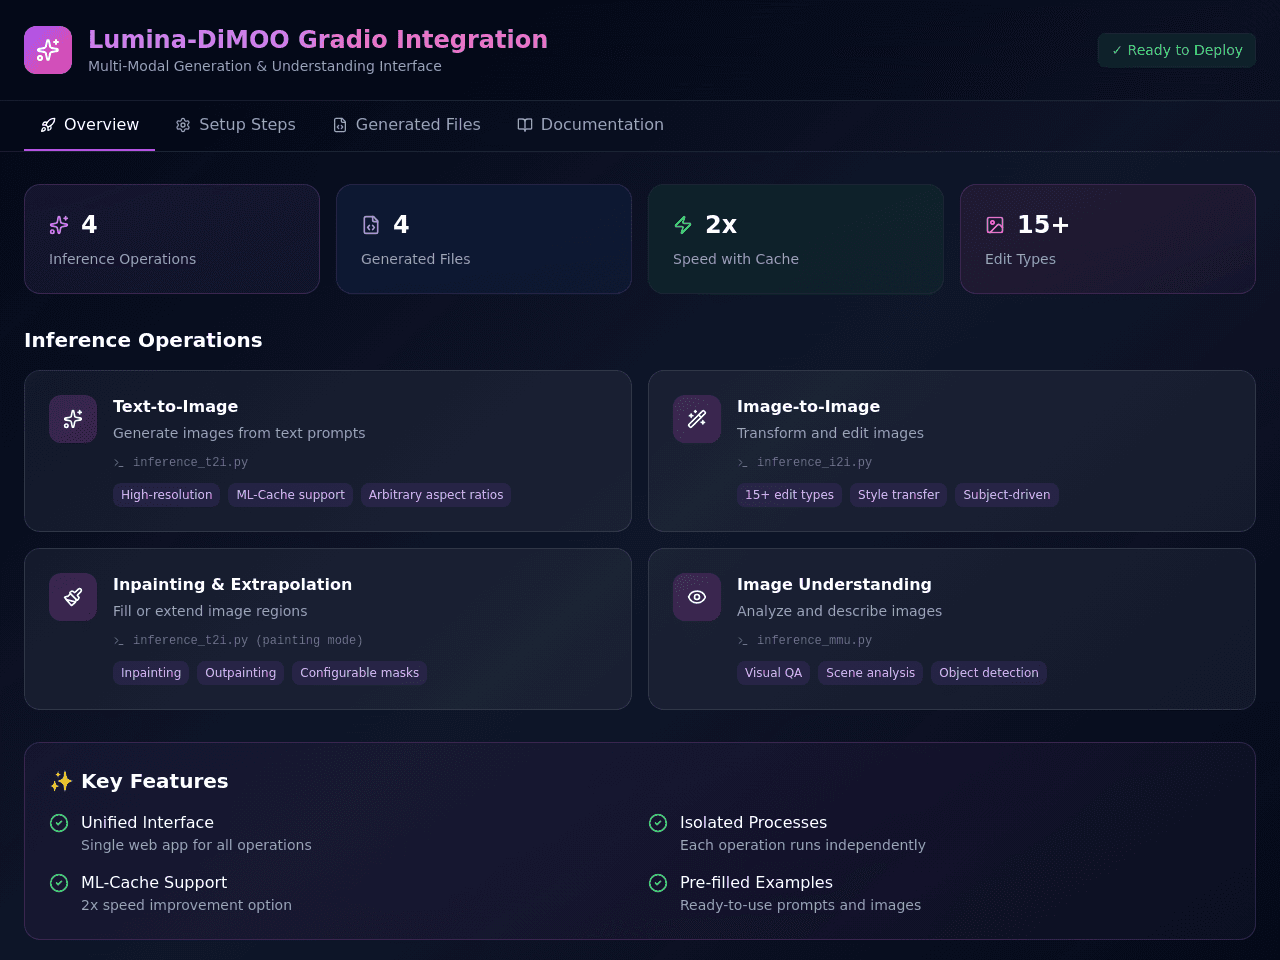This screenshot has width=1280, height=960.
Task: Click terminal icon beside inference_t2i.py (painting mode)
Action: (119, 641)
